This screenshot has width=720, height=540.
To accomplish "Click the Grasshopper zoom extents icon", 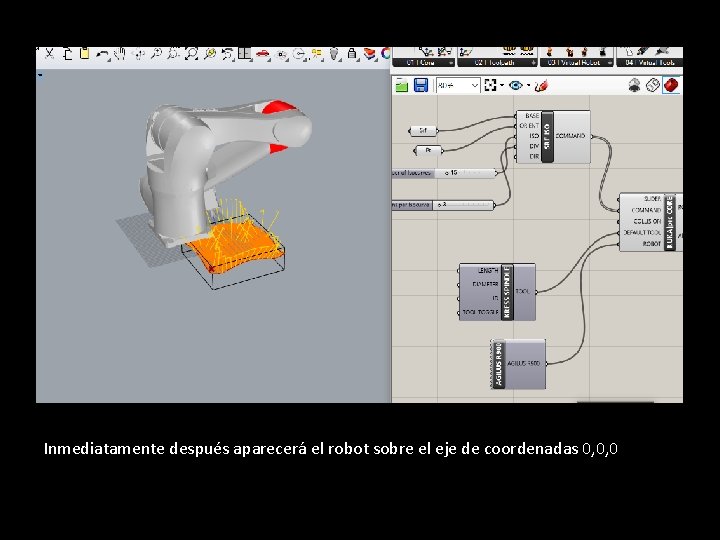I will tap(490, 85).
